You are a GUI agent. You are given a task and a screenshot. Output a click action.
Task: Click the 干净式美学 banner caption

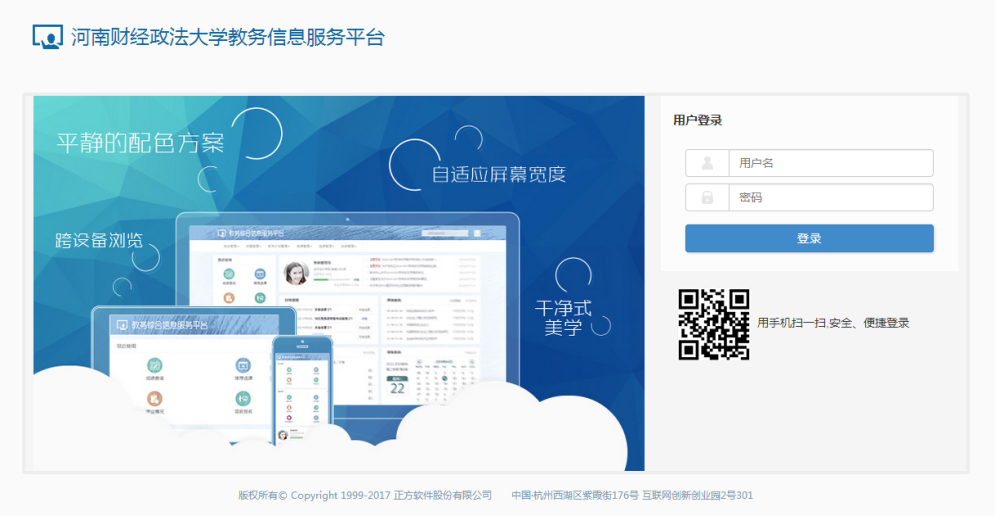[x=563, y=317]
